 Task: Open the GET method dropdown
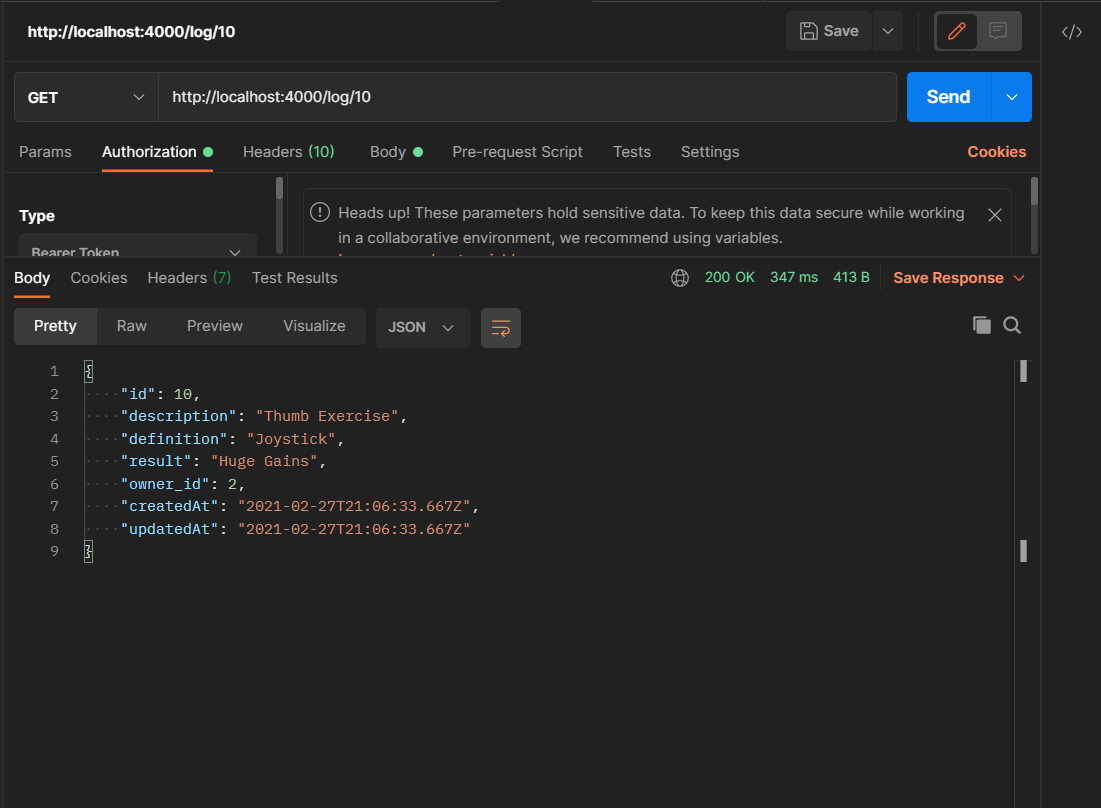tap(85, 96)
